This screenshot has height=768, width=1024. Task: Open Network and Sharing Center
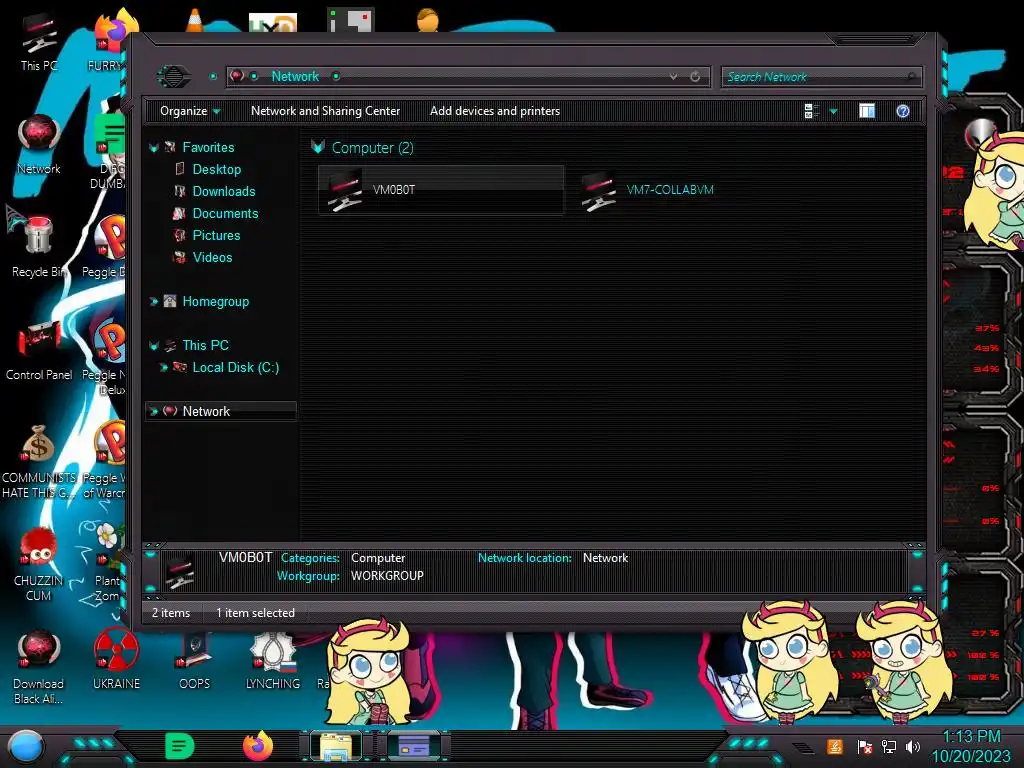325,111
